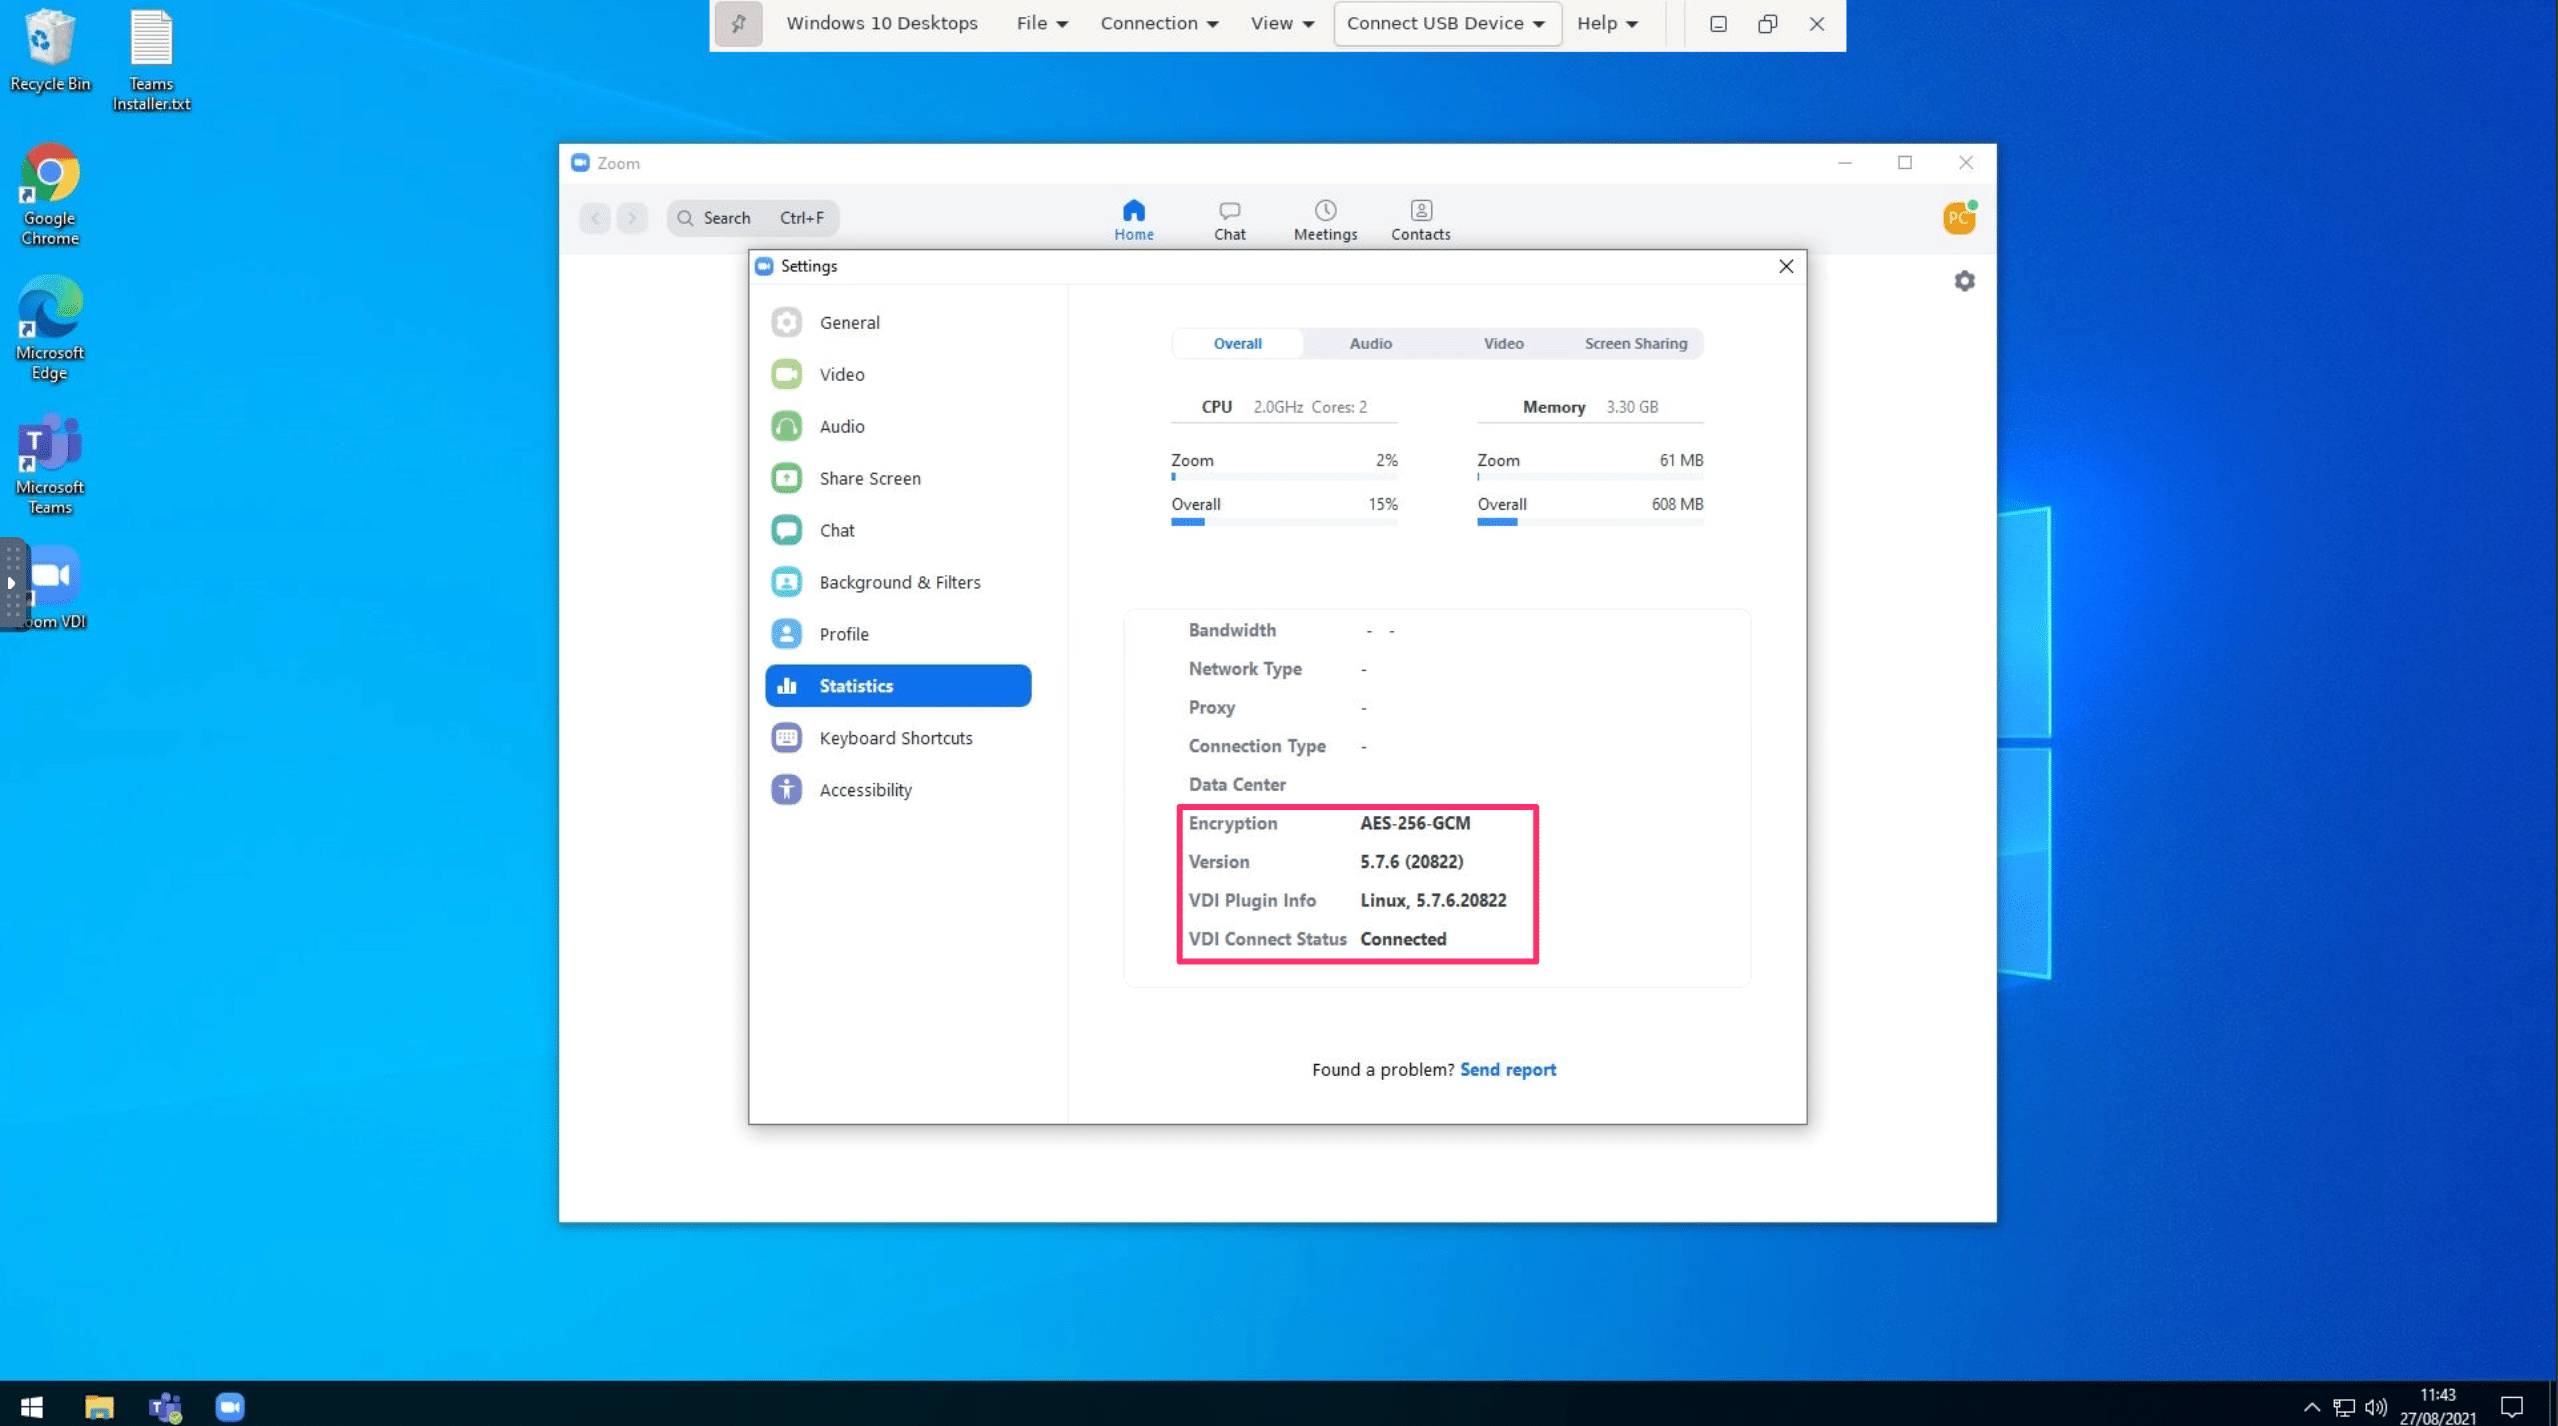Open Audio settings in sidebar
Image resolution: width=2558 pixels, height=1426 pixels.
(x=898, y=426)
